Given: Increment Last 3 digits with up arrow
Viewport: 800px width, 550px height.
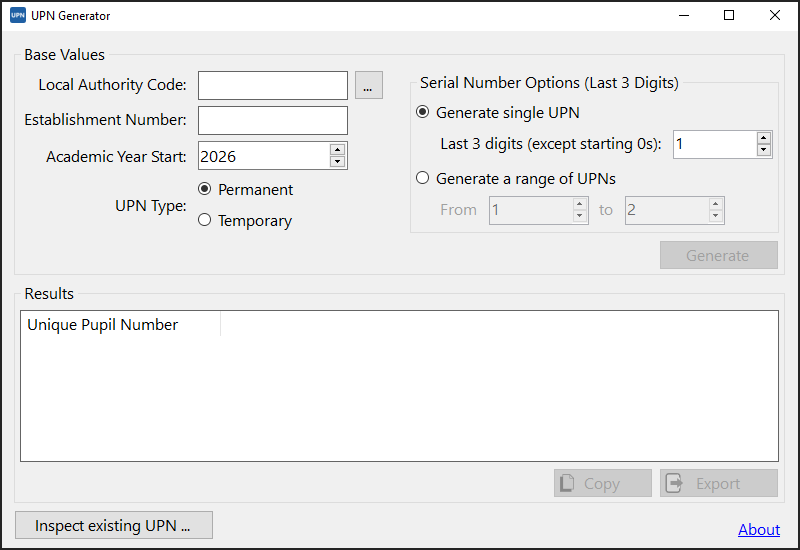Looking at the screenshot, I should tap(763, 138).
